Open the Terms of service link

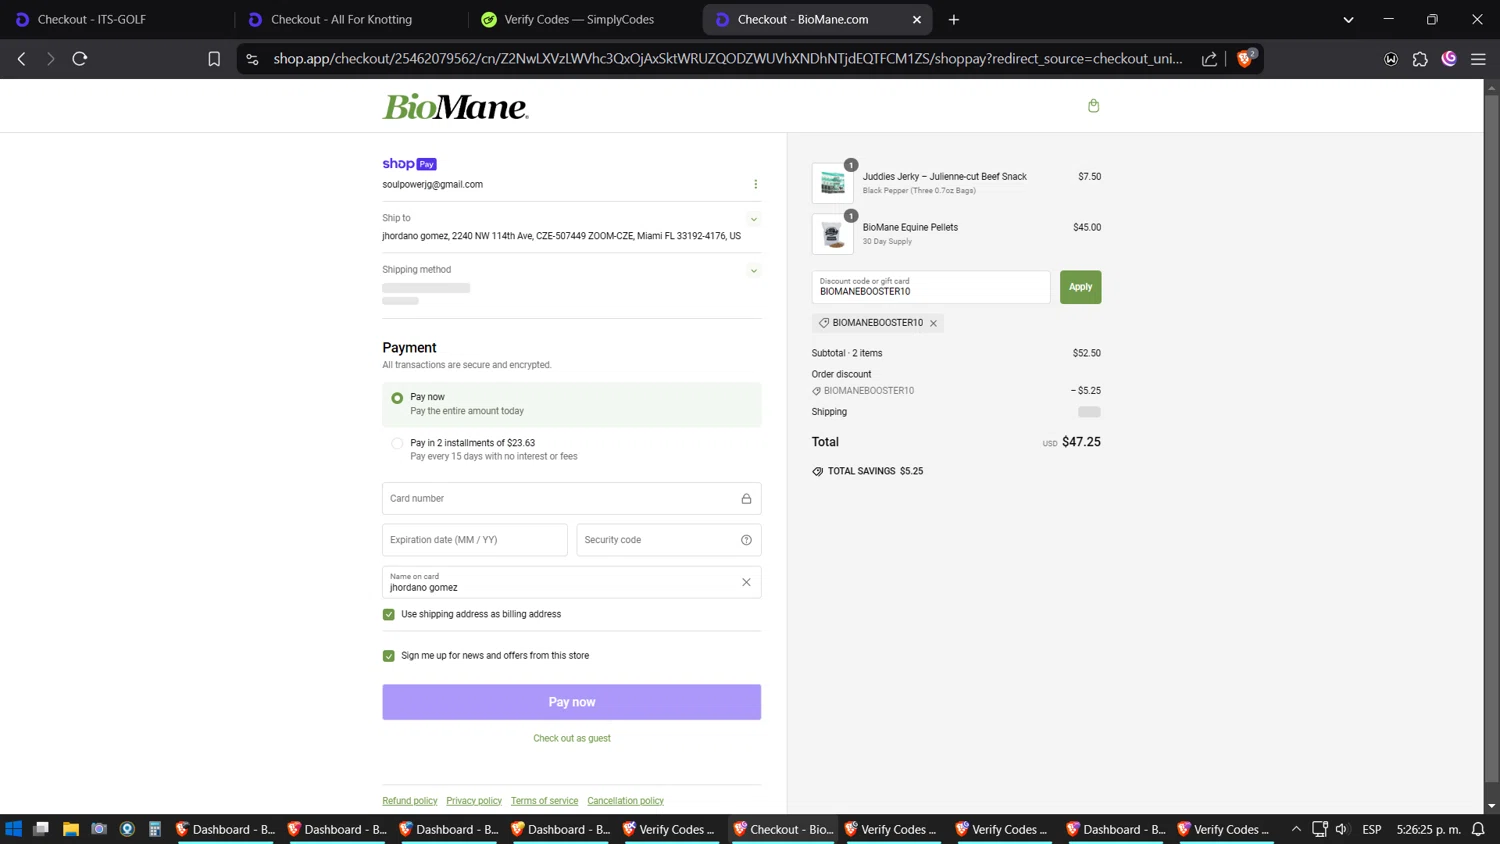pos(544,801)
